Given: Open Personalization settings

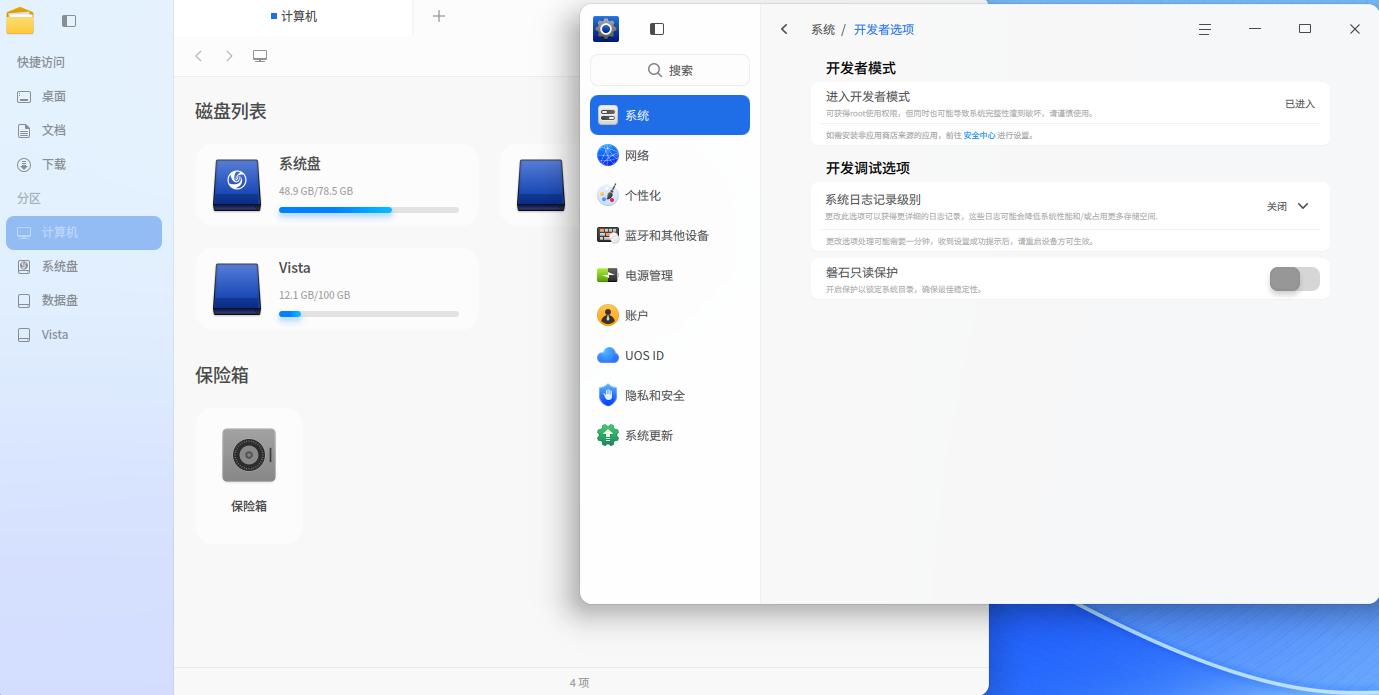Looking at the screenshot, I should pos(669,195).
